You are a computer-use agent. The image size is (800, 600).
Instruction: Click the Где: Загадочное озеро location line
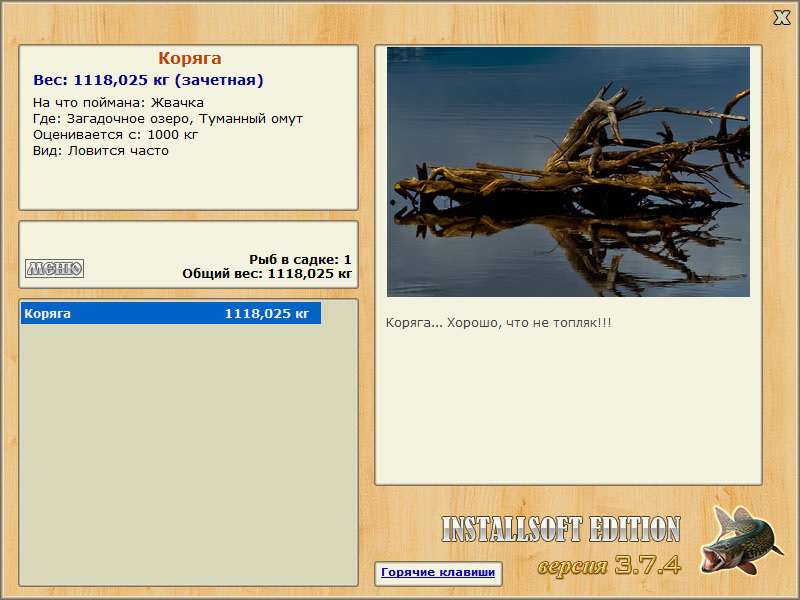pyautogui.click(x=168, y=119)
